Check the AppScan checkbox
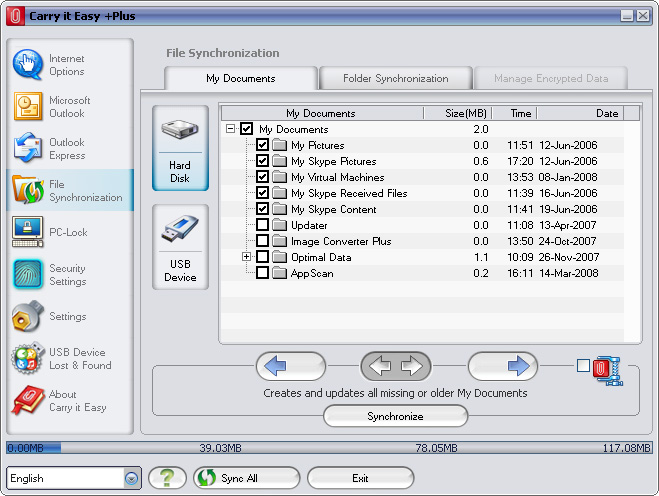 pos(262,272)
